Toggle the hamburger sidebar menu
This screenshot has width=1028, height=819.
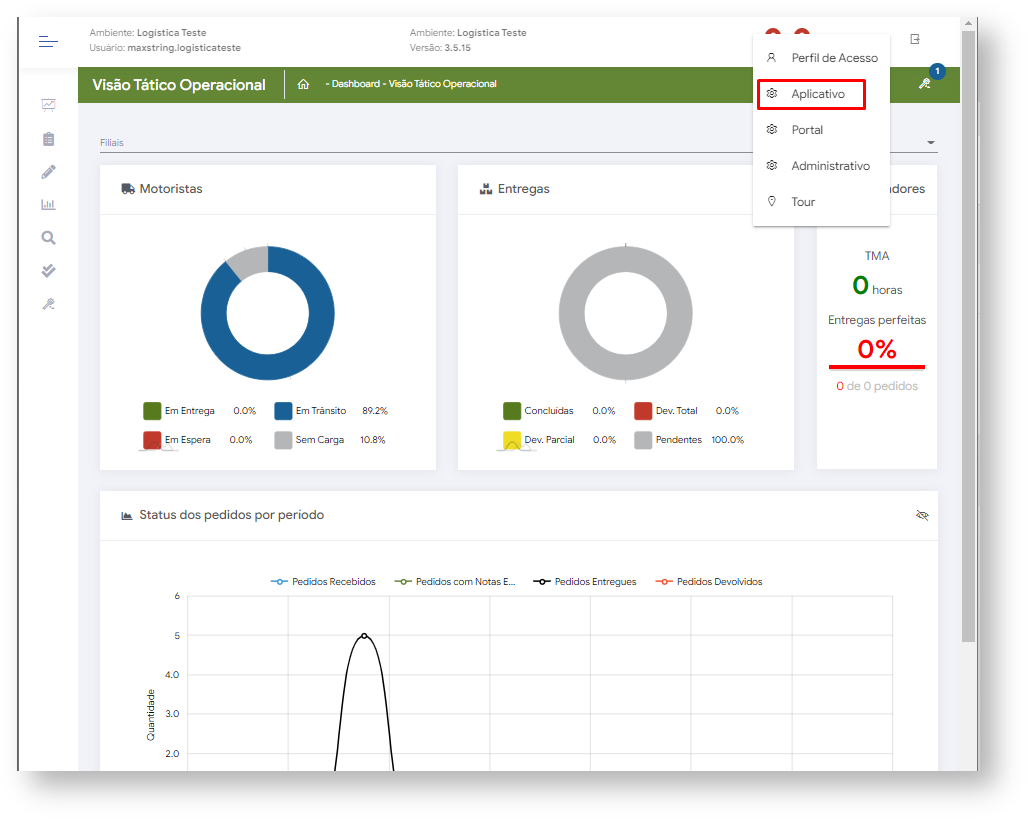(48, 41)
